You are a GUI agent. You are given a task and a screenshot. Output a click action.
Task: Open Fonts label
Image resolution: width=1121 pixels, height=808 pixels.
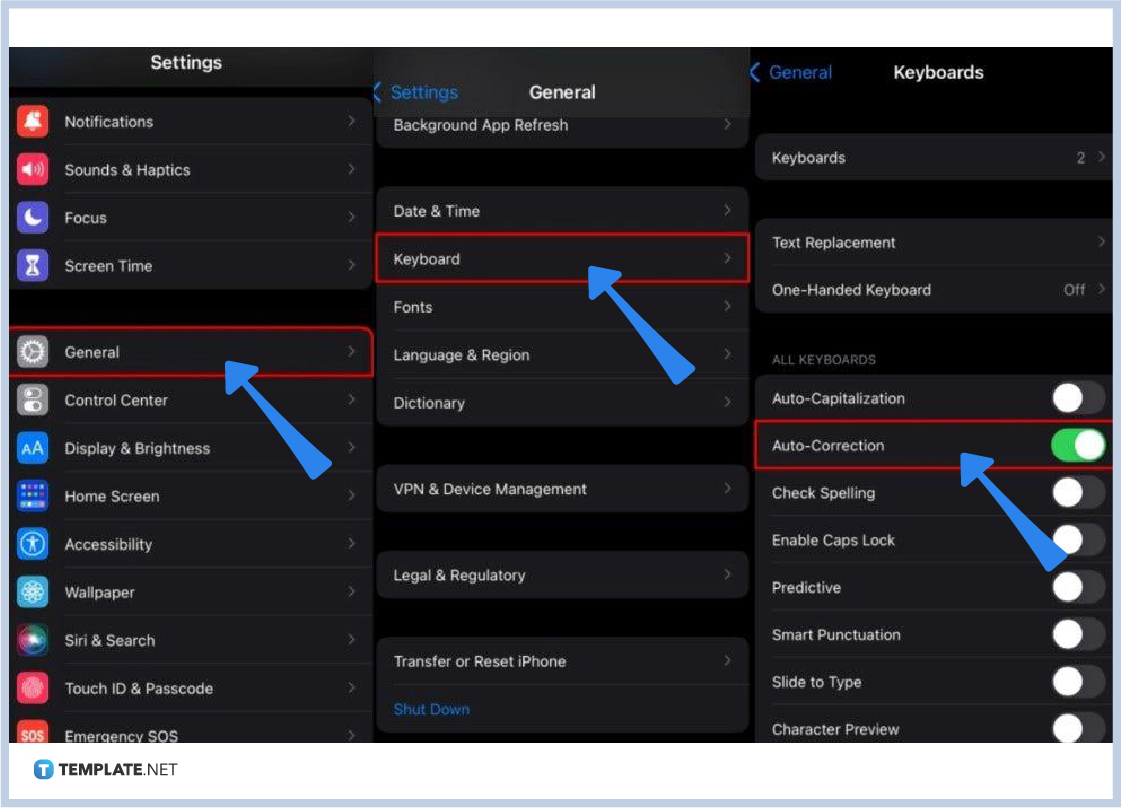pos(413,307)
